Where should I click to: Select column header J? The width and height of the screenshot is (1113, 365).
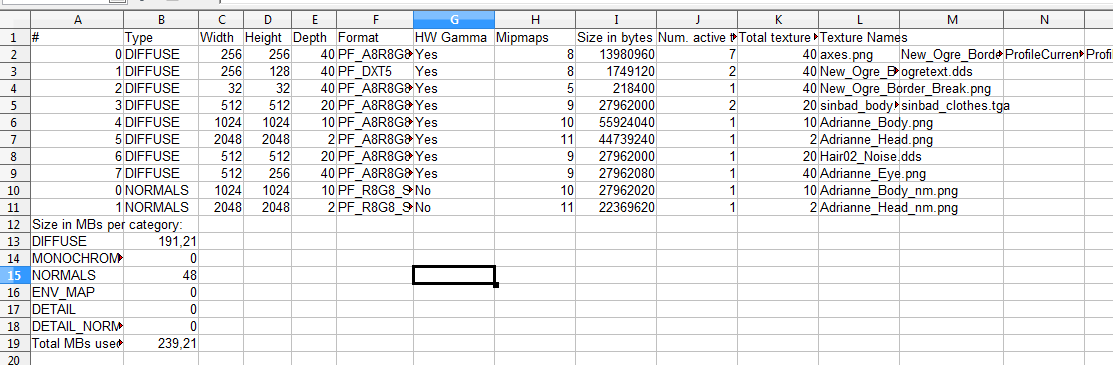(697, 20)
